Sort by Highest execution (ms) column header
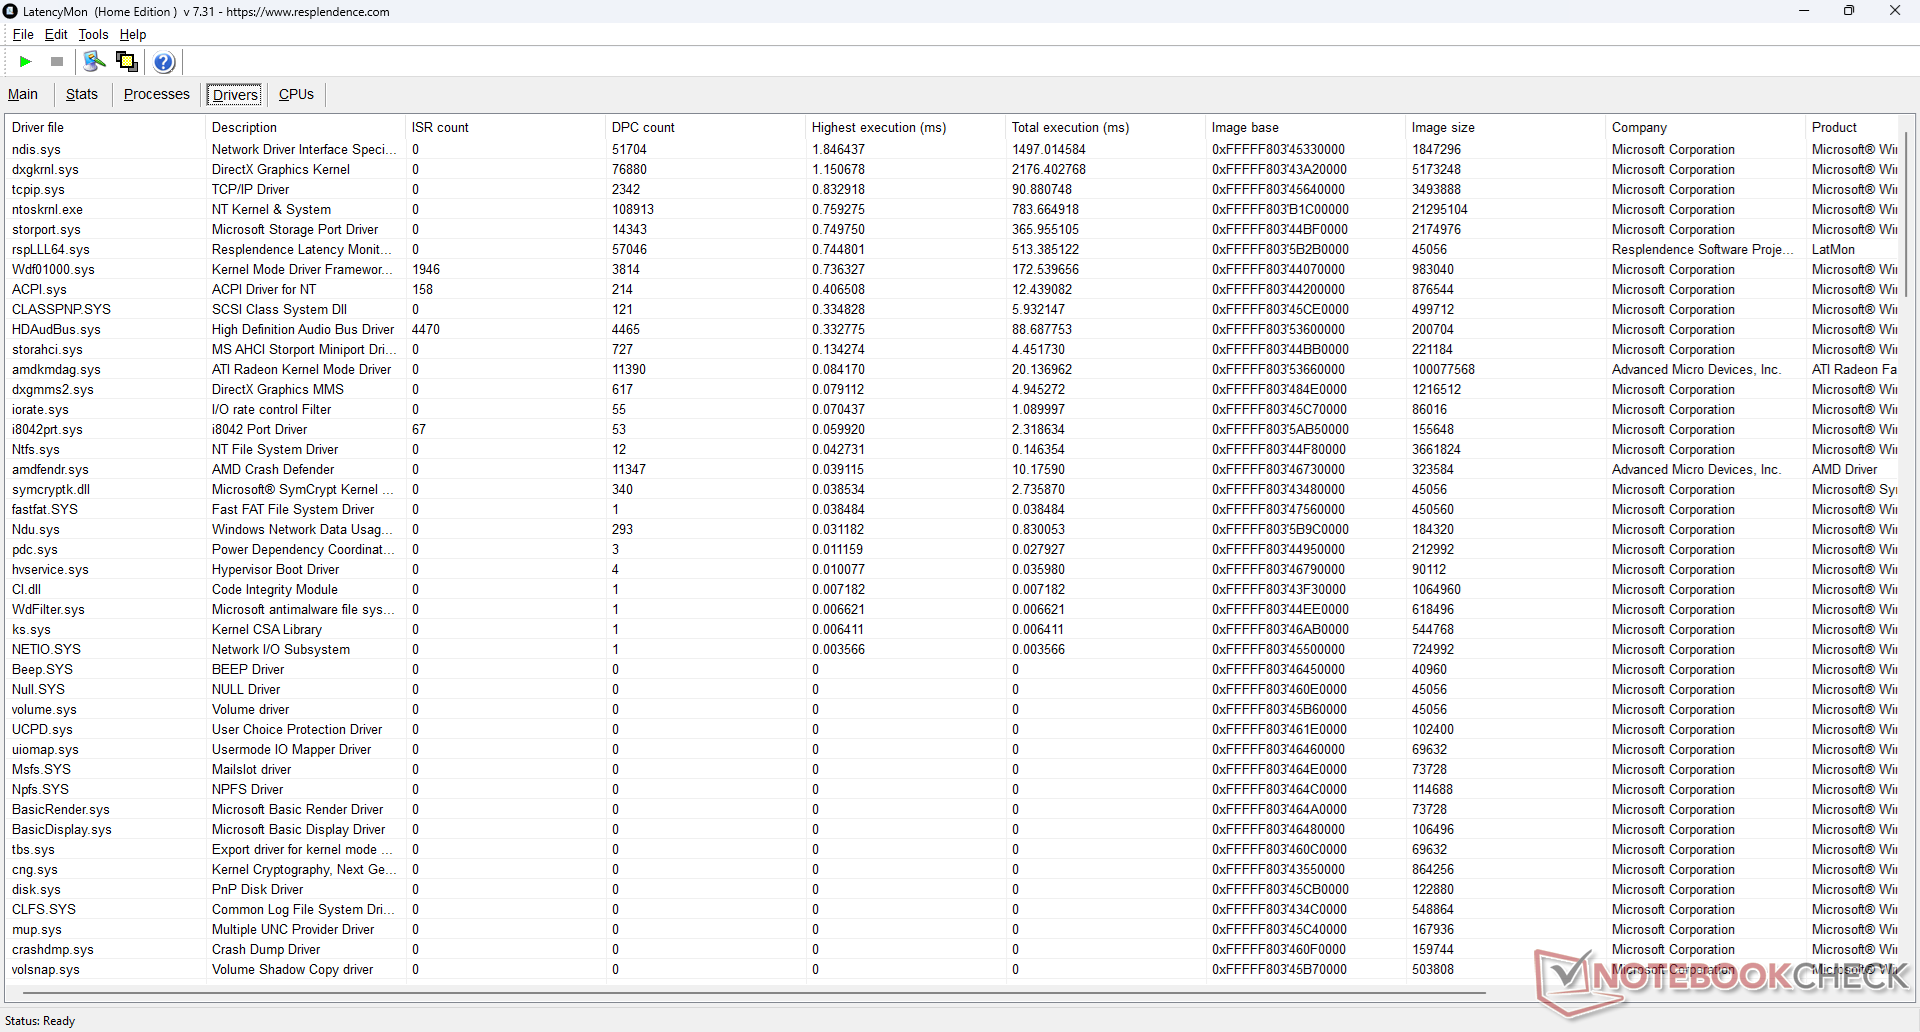 878,127
